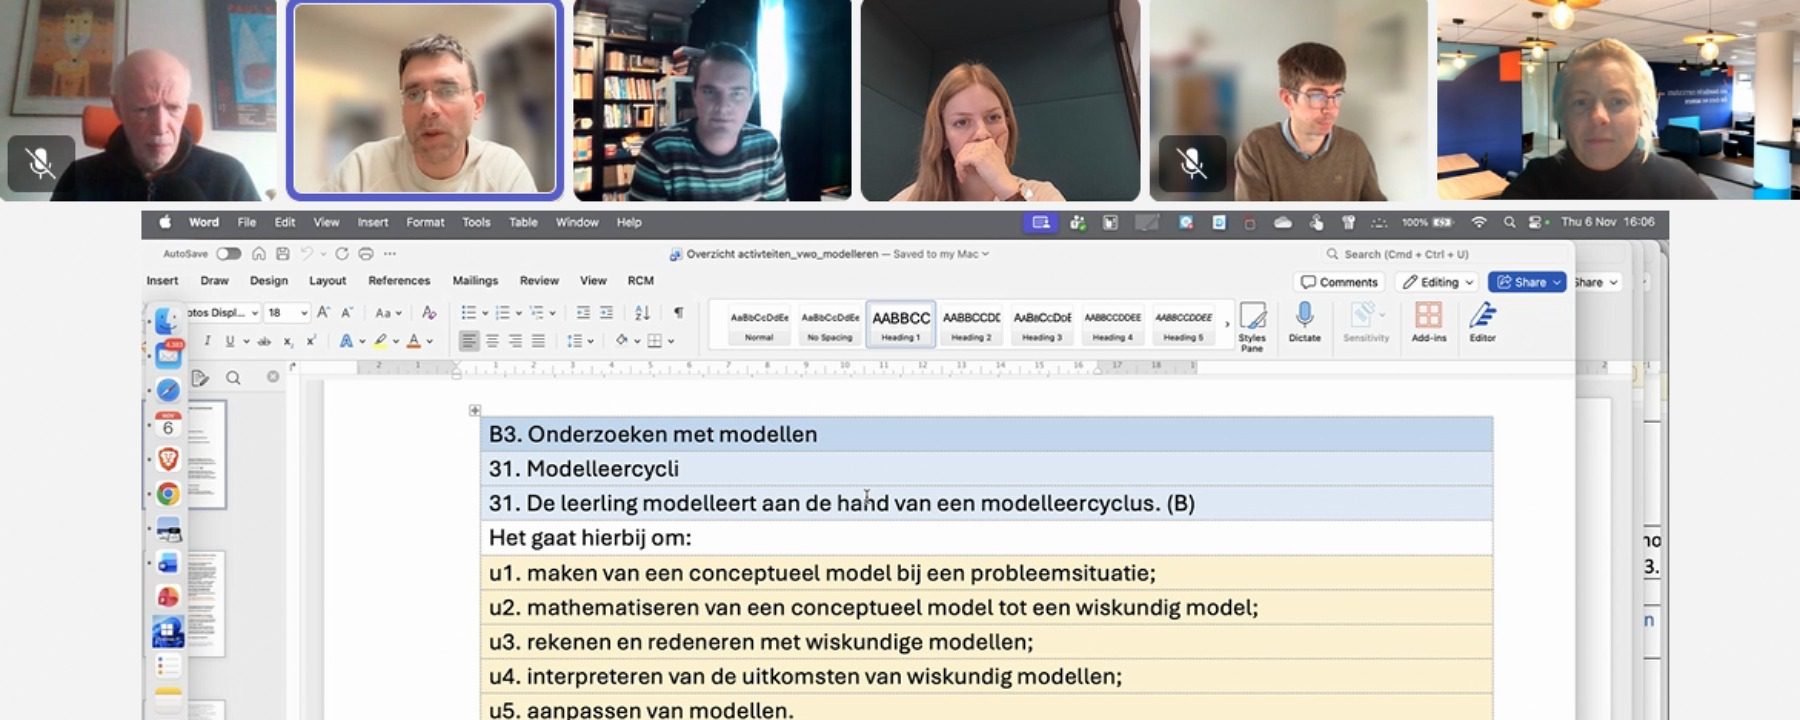Open the References ribbon tab

399,281
